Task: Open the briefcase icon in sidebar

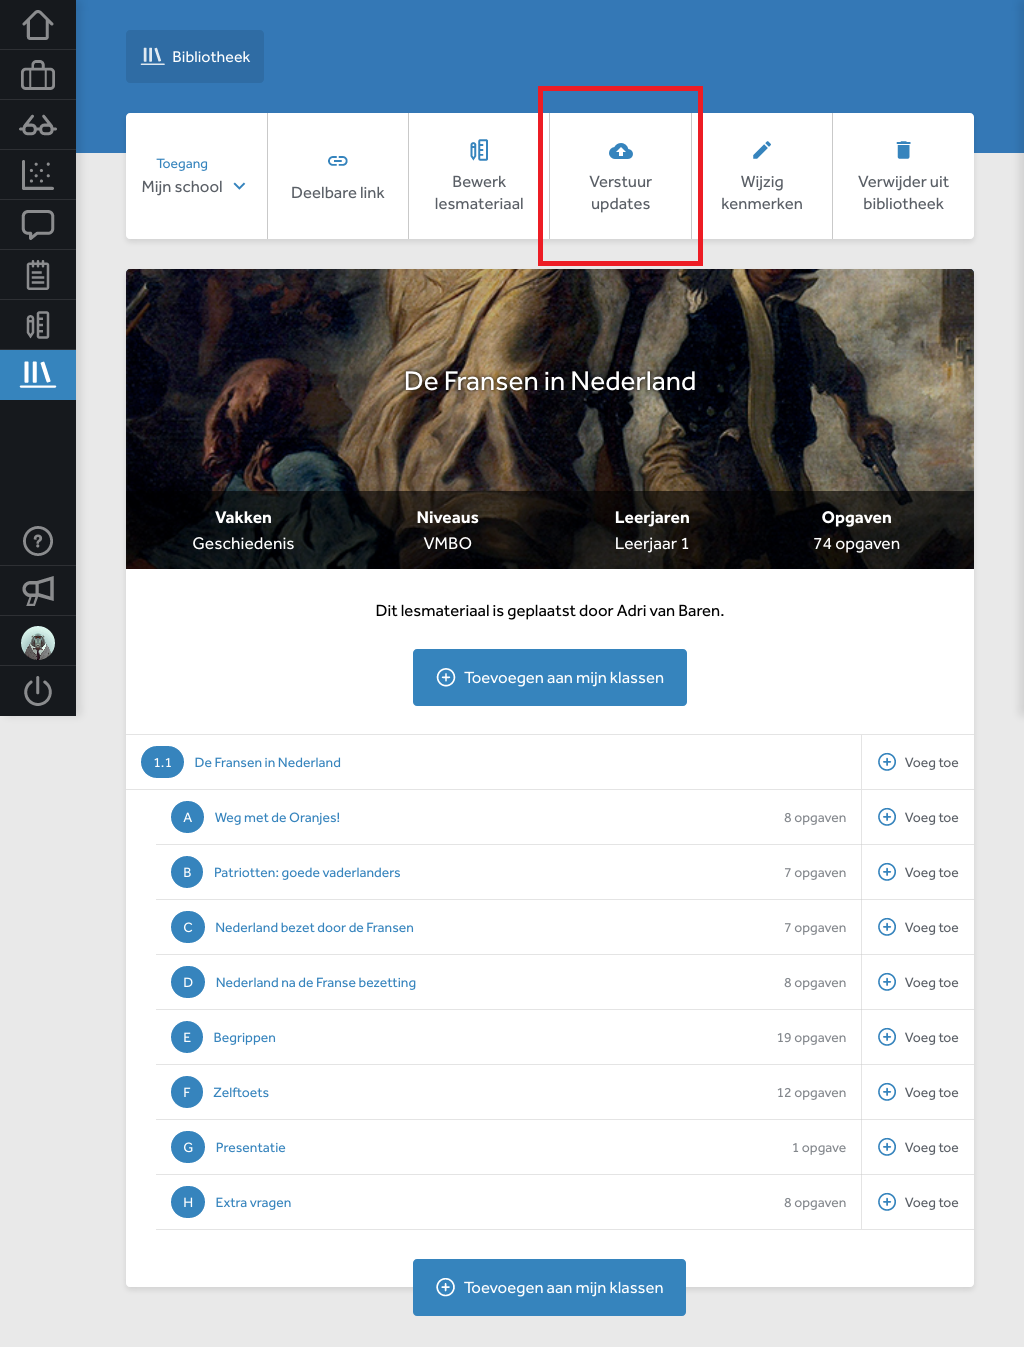Action: 38,75
